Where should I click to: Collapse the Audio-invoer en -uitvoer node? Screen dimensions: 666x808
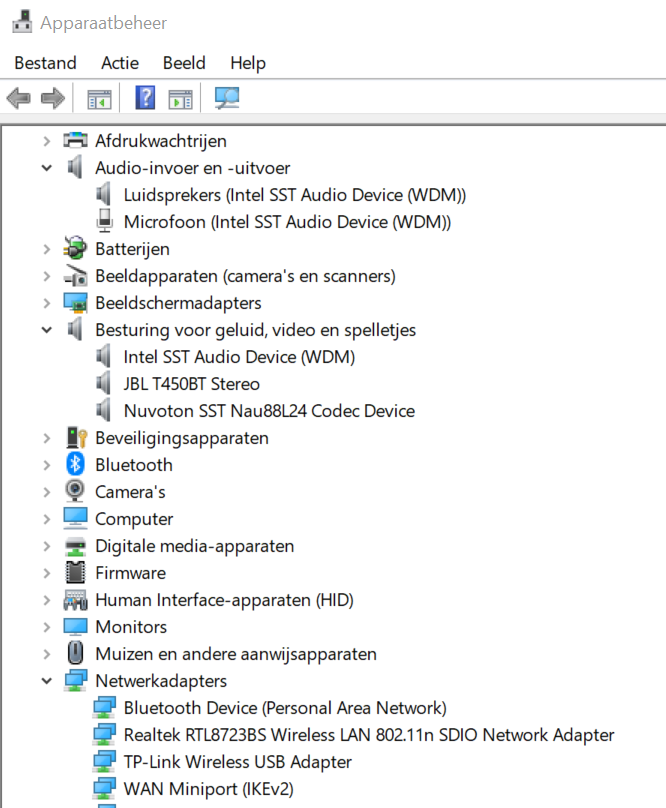point(46,168)
